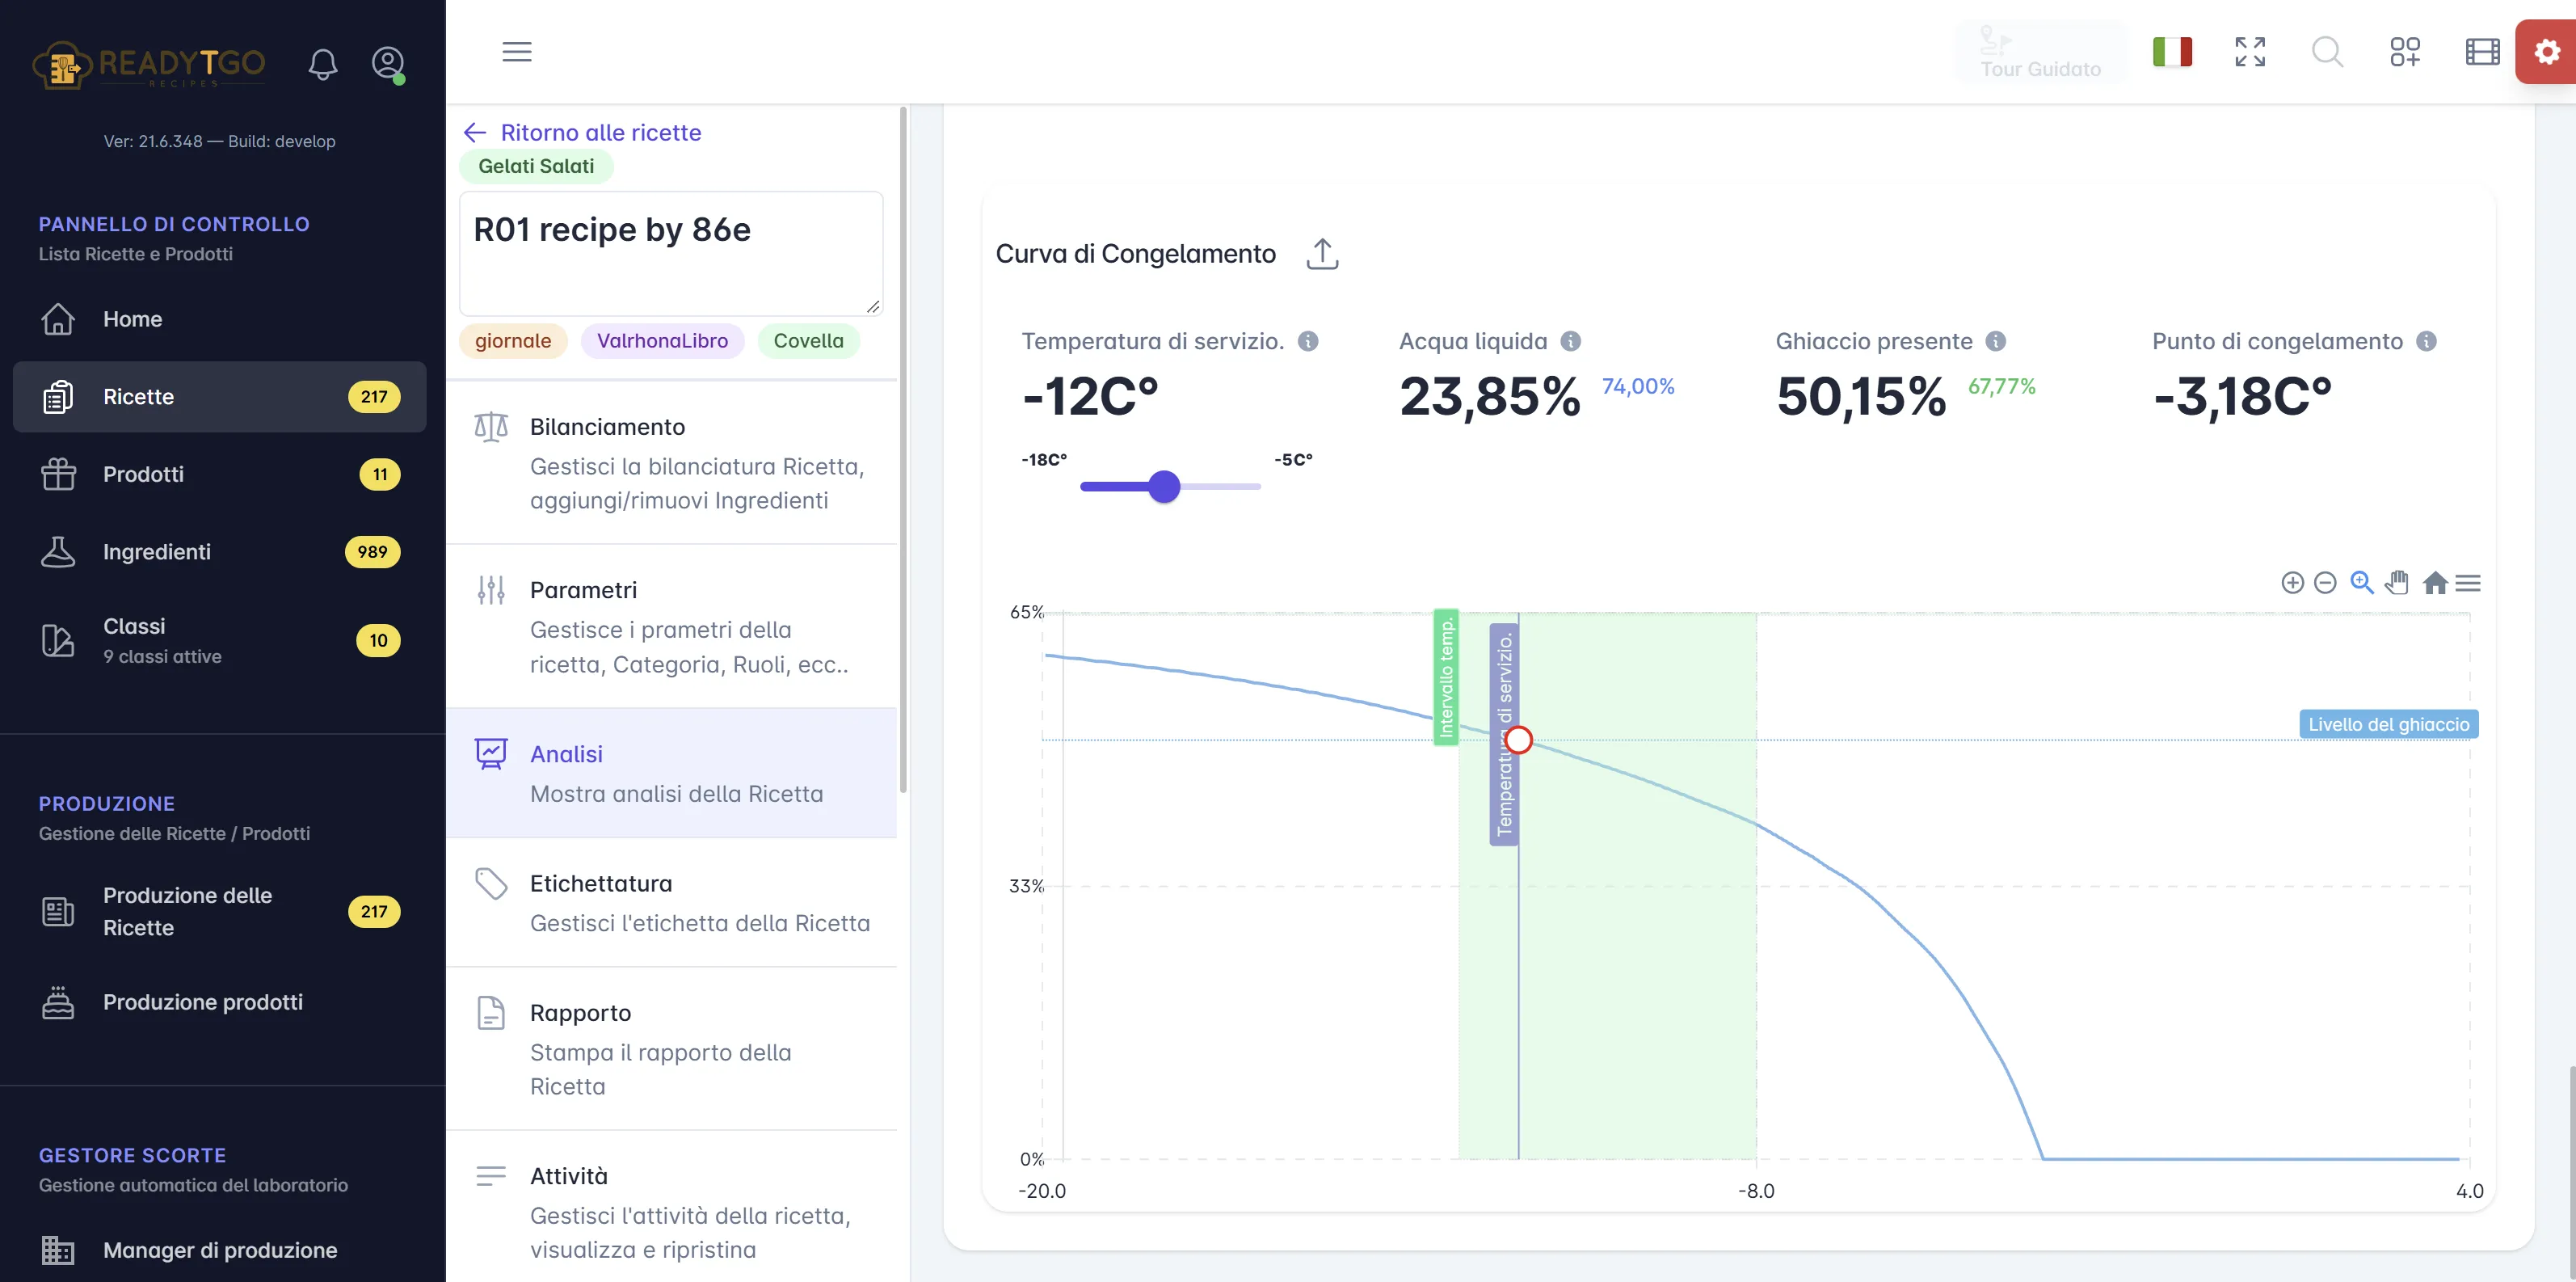This screenshot has width=2576, height=1282.
Task: Open the Rapporto section
Action: click(672, 1049)
